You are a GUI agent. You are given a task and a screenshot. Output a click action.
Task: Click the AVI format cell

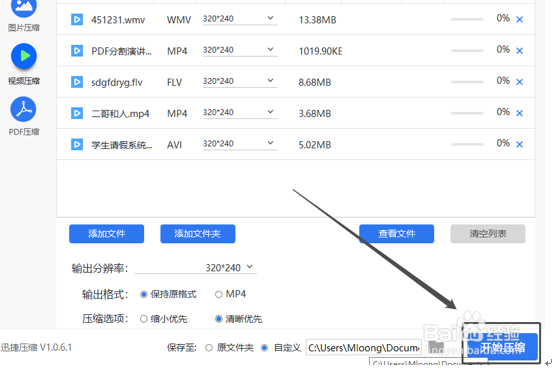[174, 145]
